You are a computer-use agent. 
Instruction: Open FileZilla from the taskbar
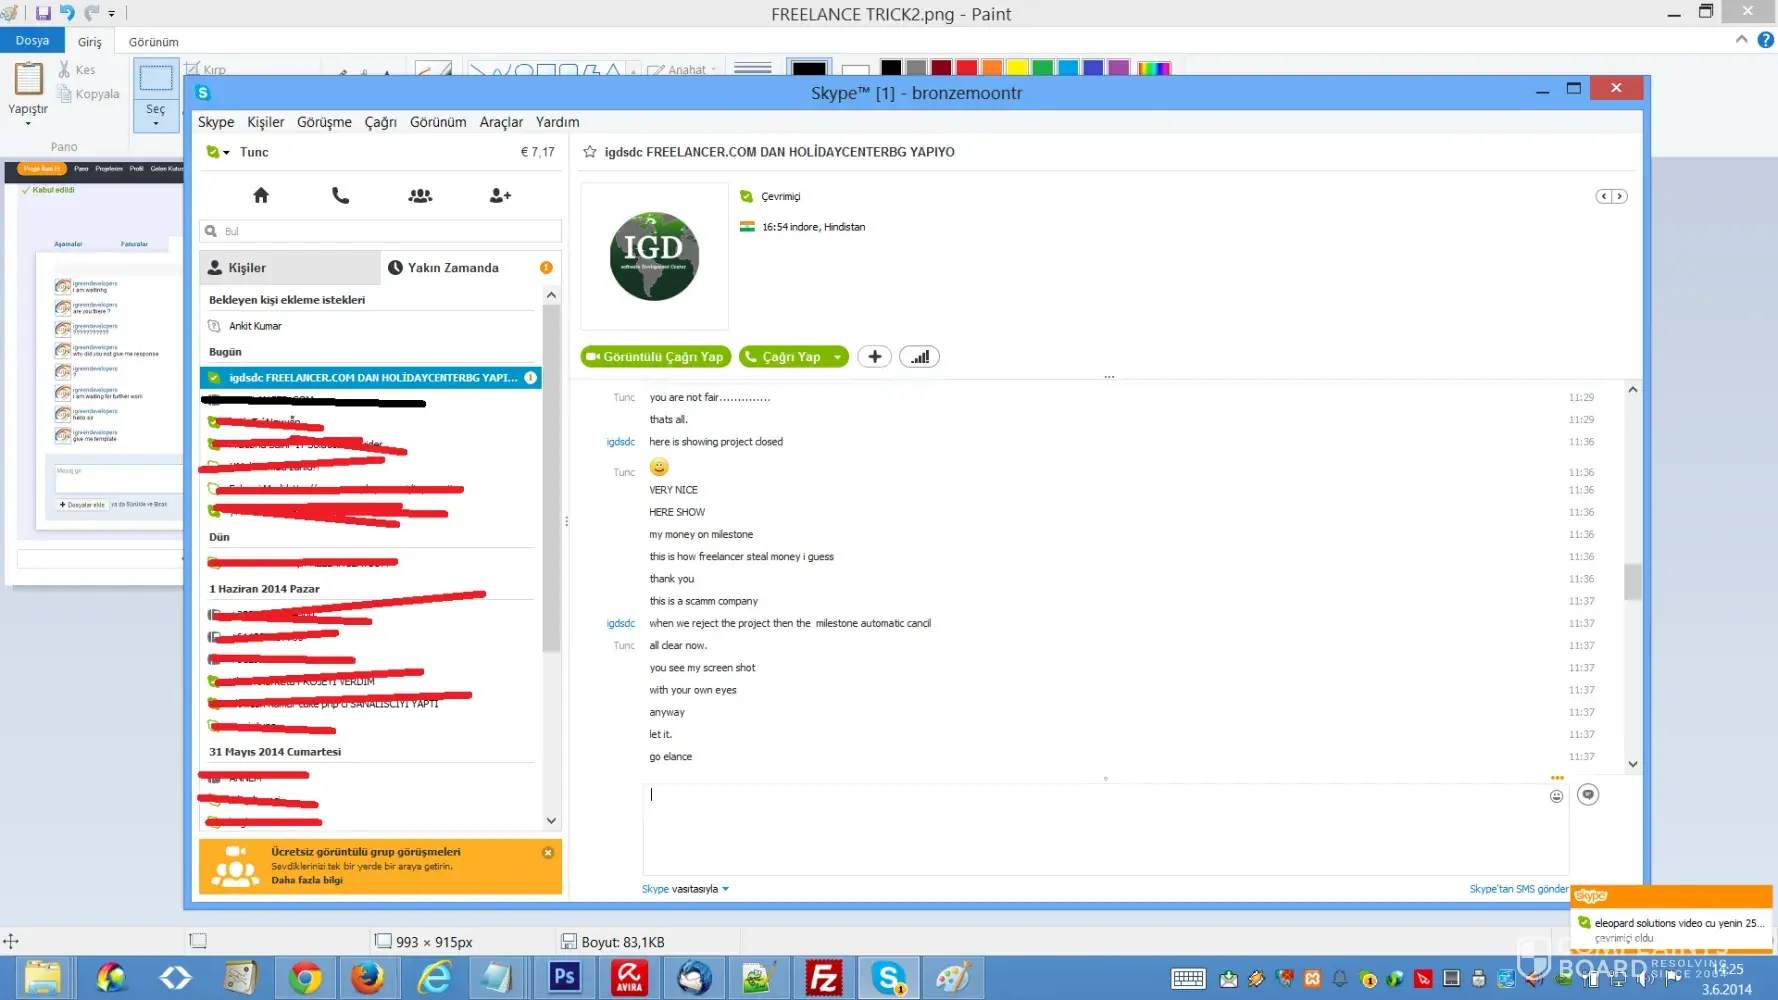(x=823, y=978)
